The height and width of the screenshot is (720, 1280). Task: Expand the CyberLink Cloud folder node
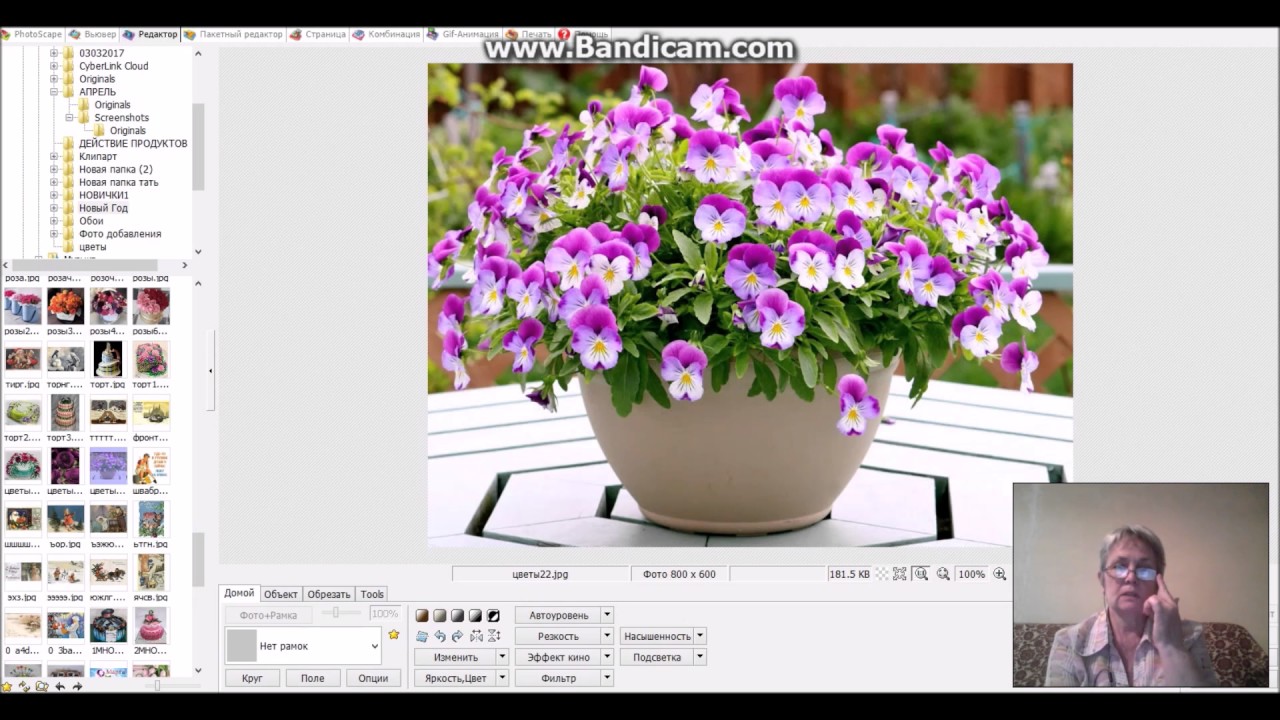[54, 66]
